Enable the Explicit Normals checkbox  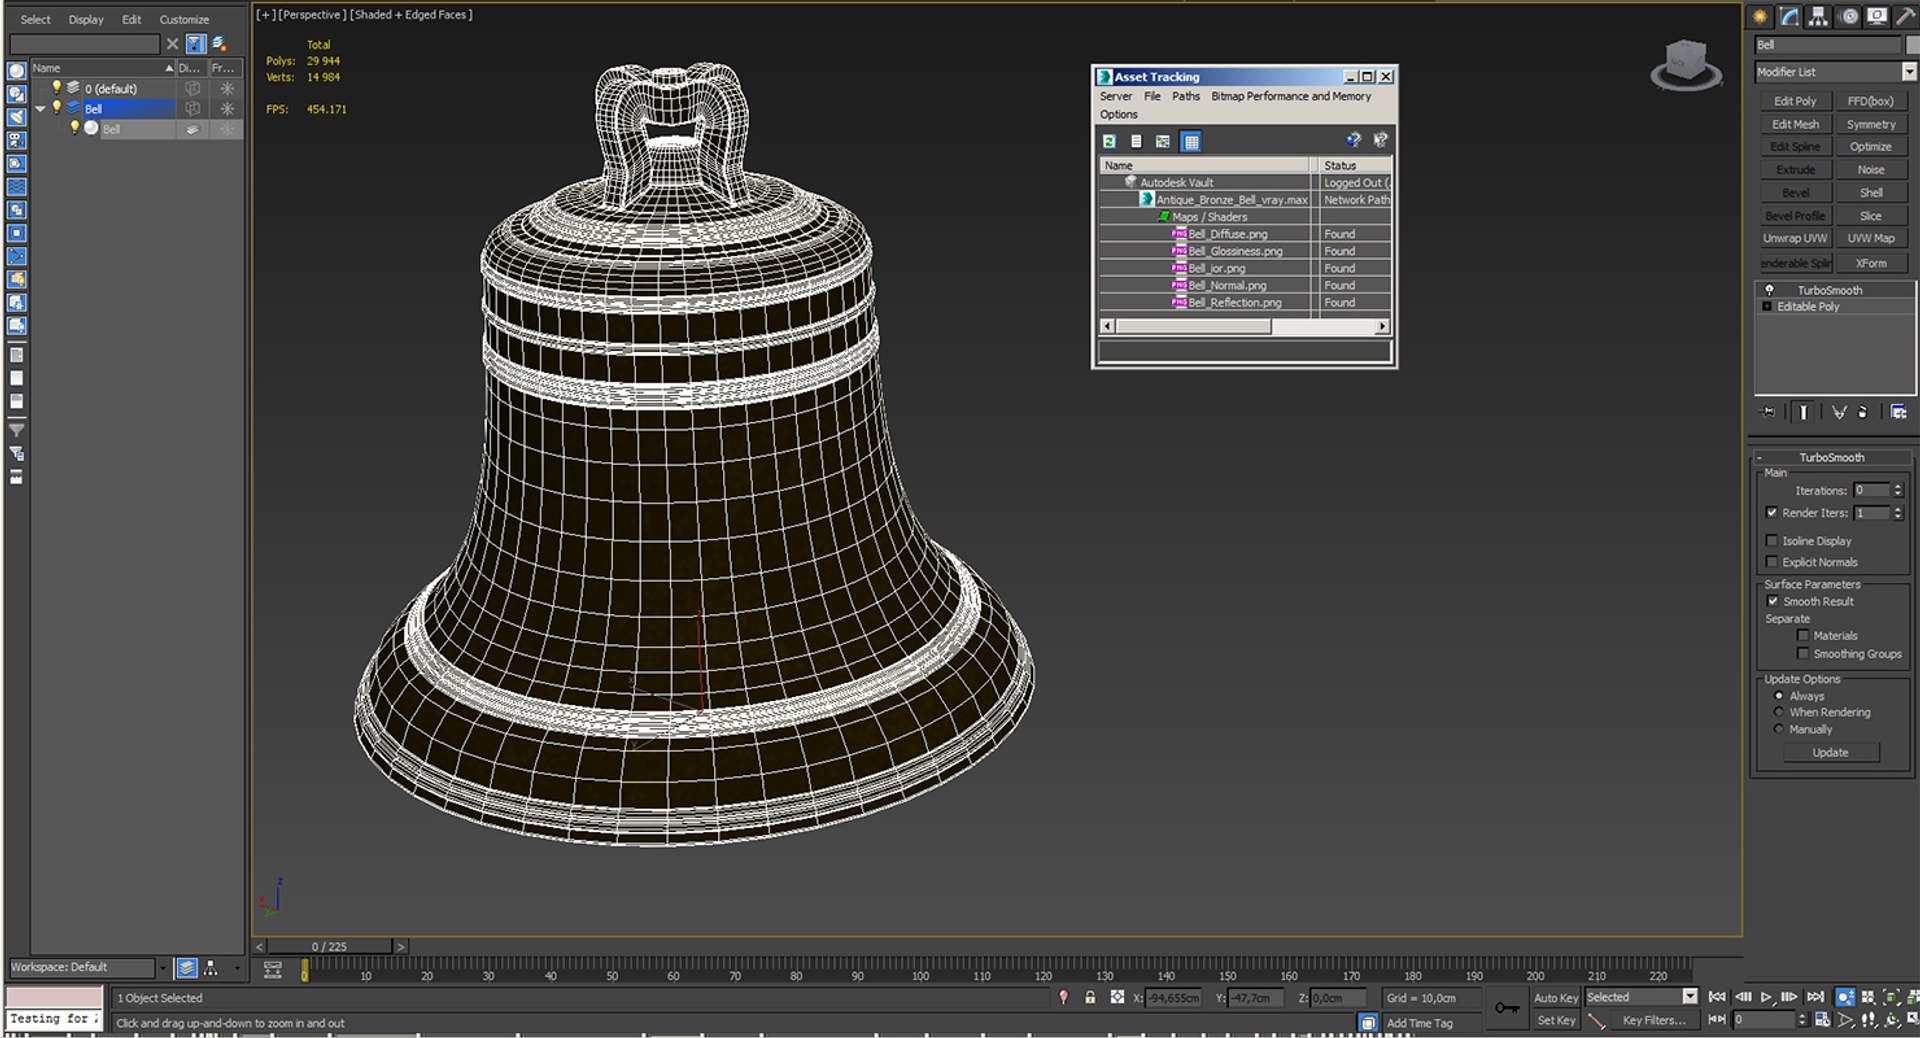coord(1772,562)
